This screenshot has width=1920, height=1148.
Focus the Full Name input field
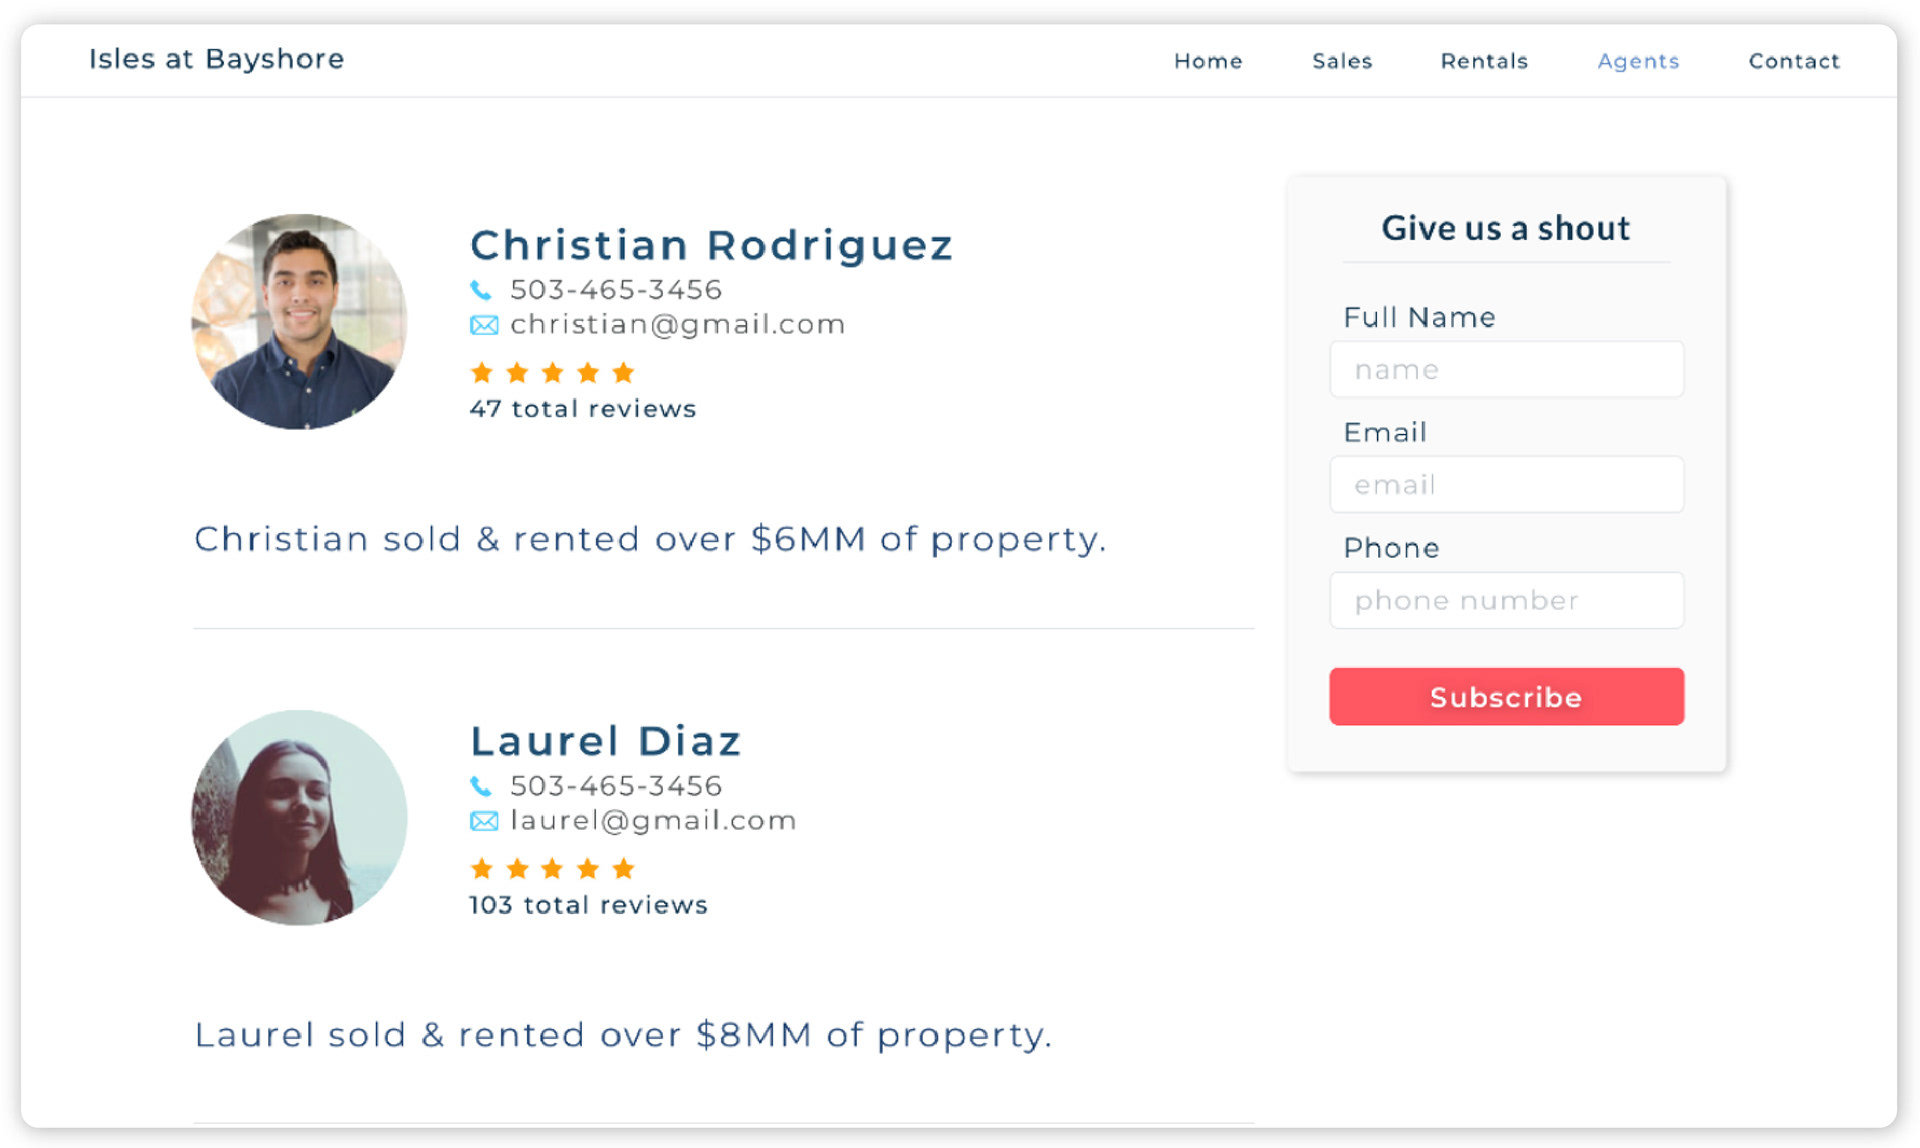[x=1506, y=370]
